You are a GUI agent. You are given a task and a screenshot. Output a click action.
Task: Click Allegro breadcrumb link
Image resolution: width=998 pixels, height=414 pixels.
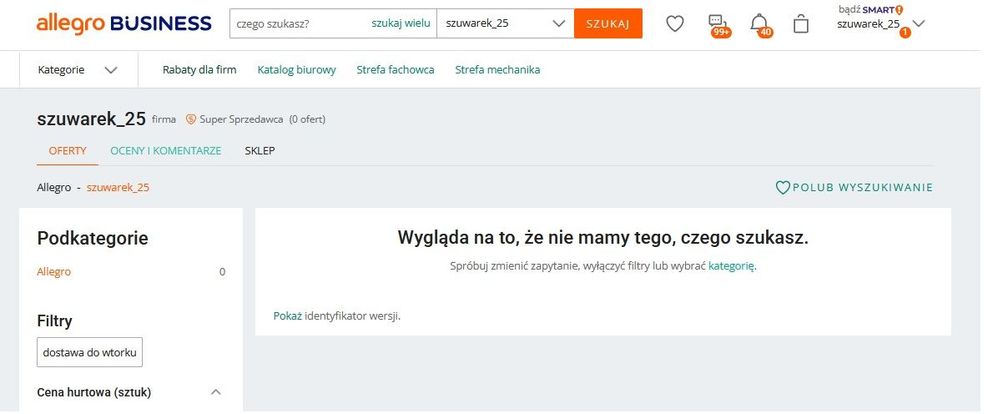[x=54, y=188]
